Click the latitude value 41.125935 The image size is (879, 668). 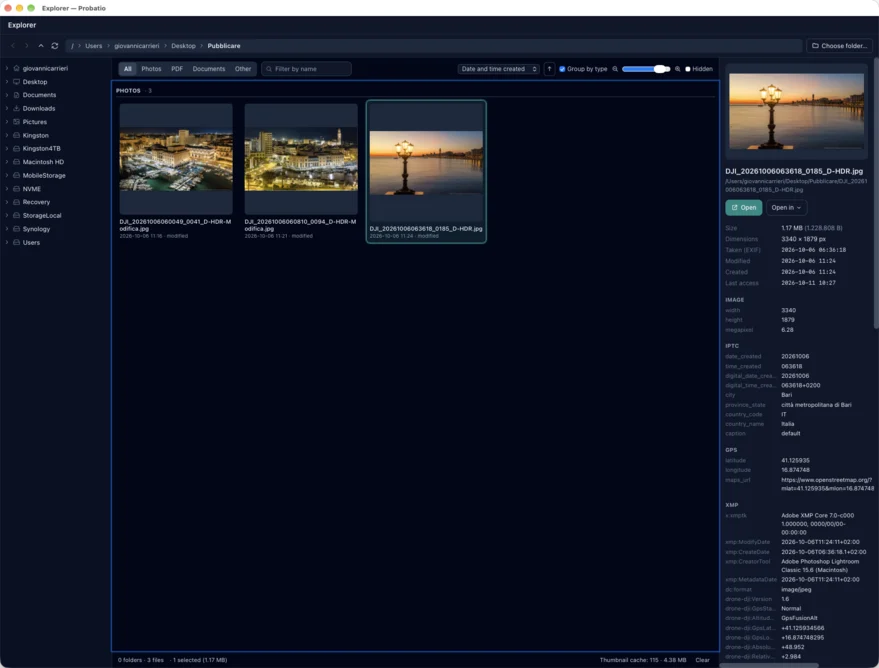point(795,460)
